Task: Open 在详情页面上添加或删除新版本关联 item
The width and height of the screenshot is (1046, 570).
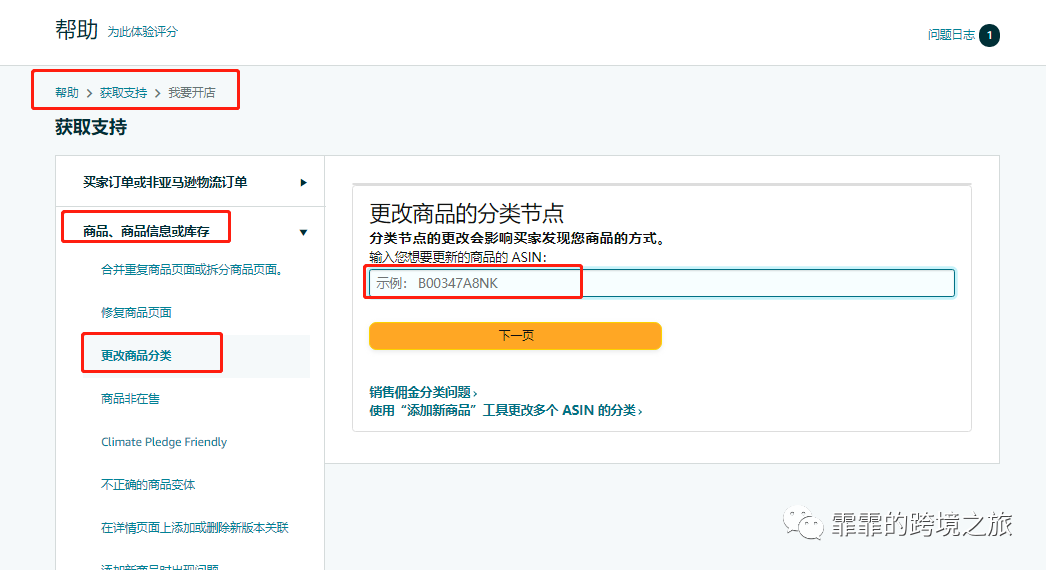Action: [x=195, y=528]
